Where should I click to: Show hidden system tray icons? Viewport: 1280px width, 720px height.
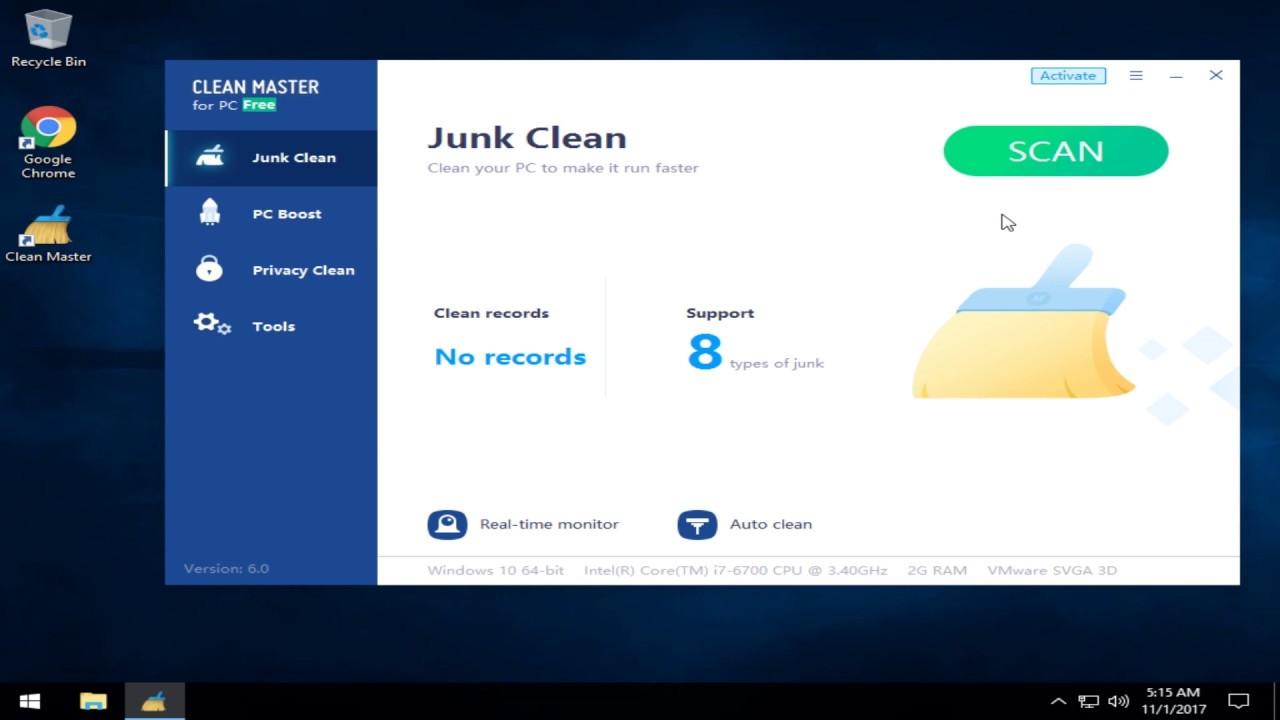tap(1058, 701)
